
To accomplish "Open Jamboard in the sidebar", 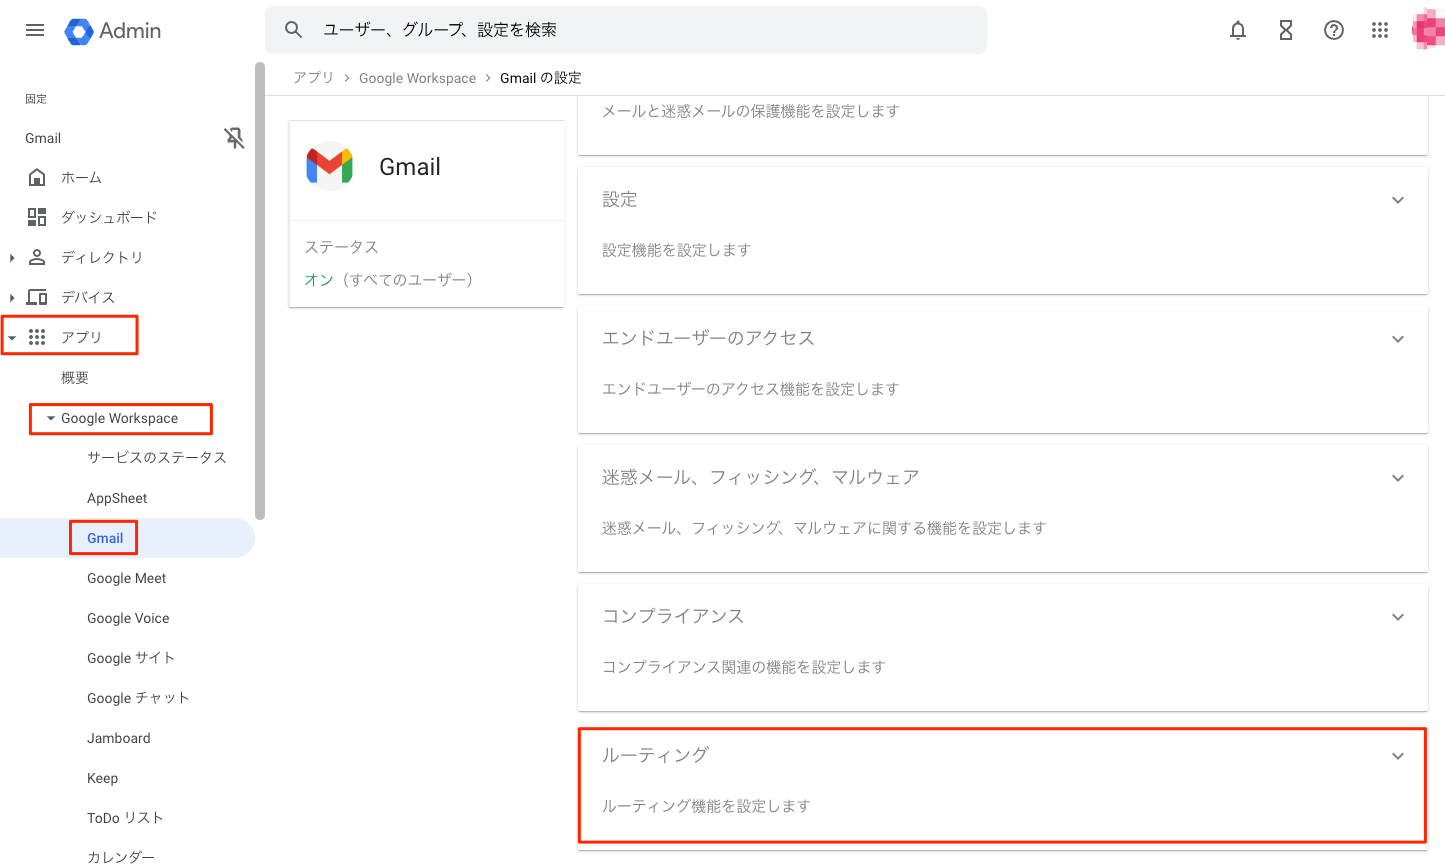I will pos(119,738).
